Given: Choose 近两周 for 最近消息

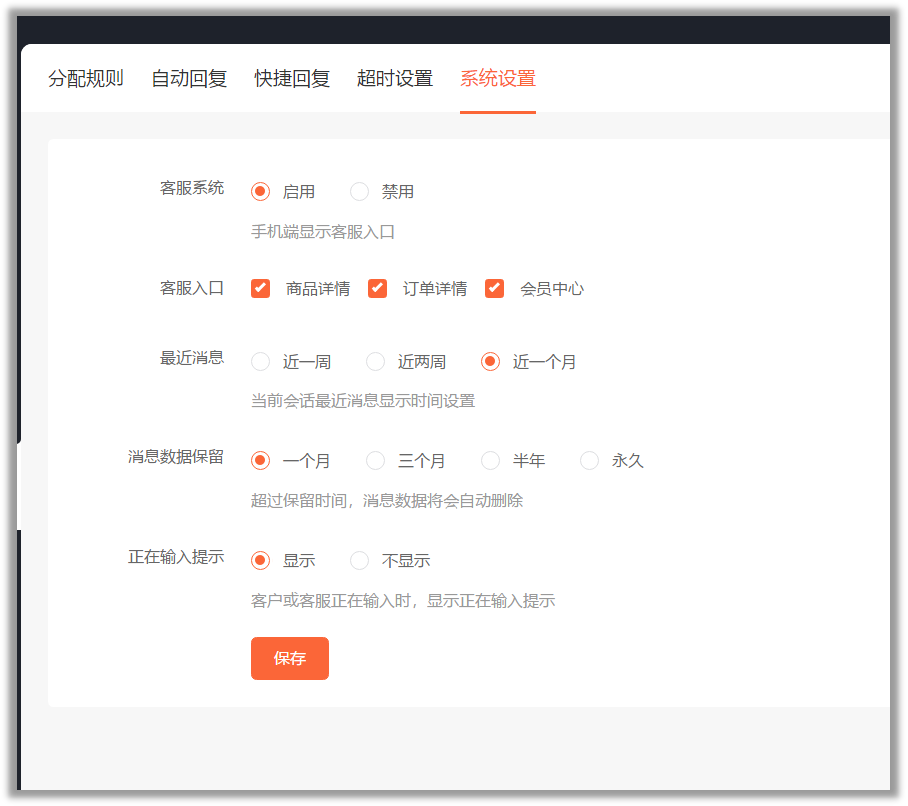Looking at the screenshot, I should click(376, 362).
